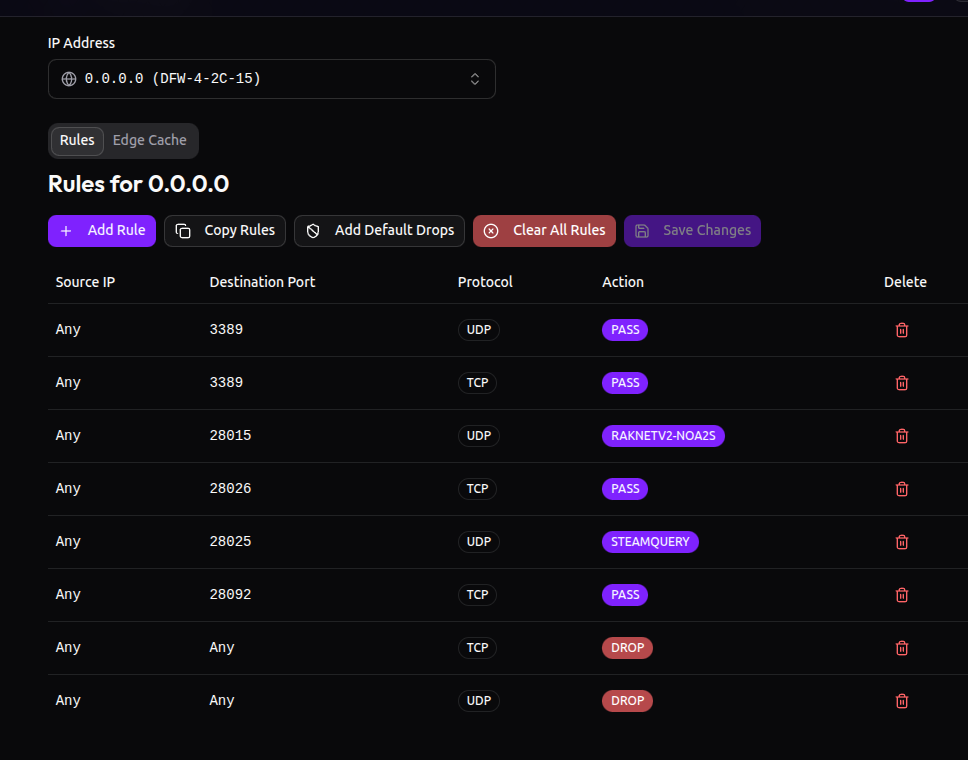Toggle the UDP protocol badge for port 3389

(x=478, y=329)
